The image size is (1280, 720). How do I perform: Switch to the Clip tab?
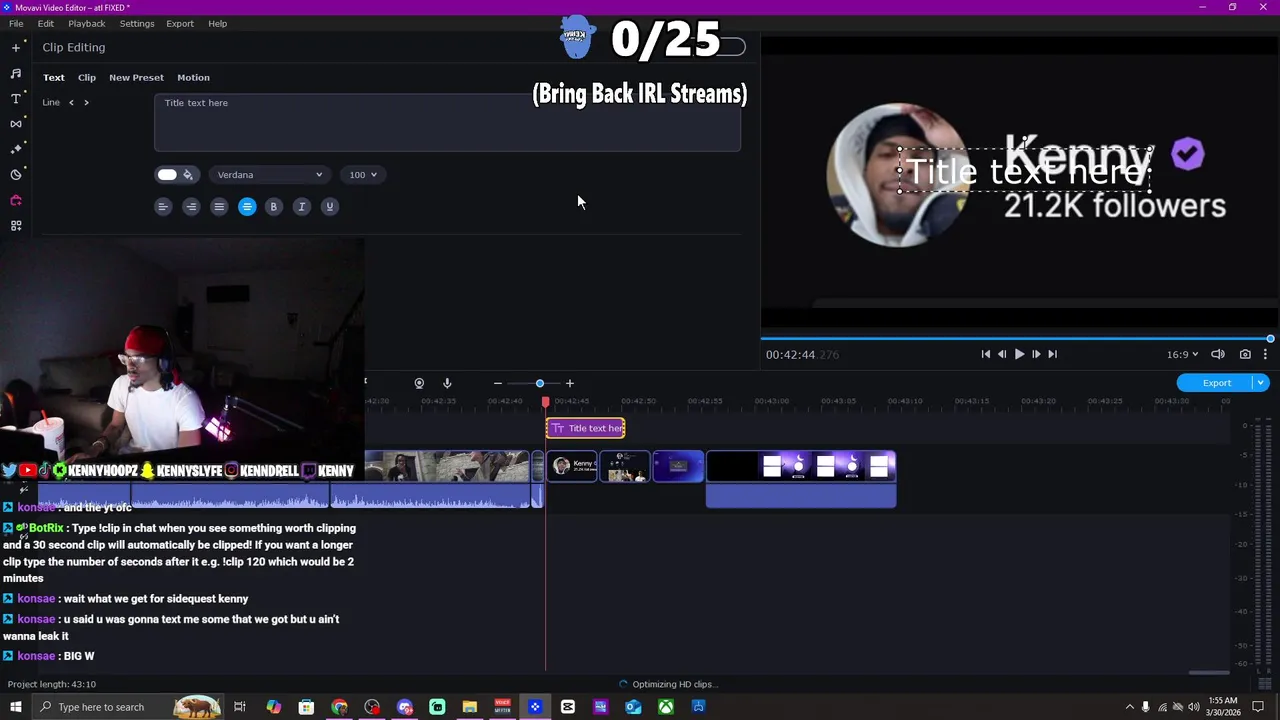pyautogui.click(x=87, y=77)
